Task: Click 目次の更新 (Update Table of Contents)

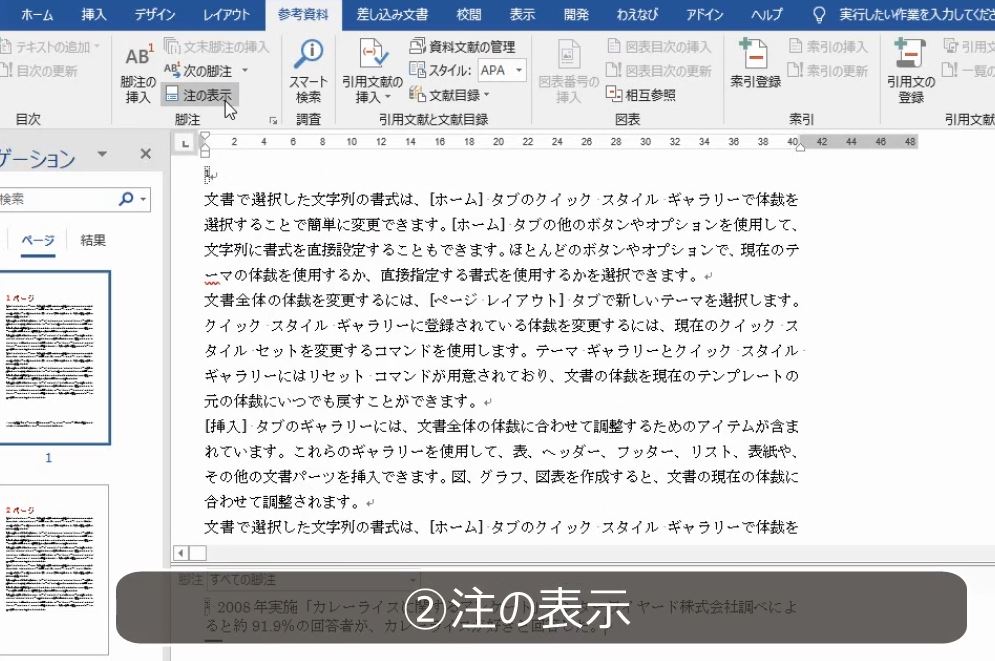Action: 39,70
